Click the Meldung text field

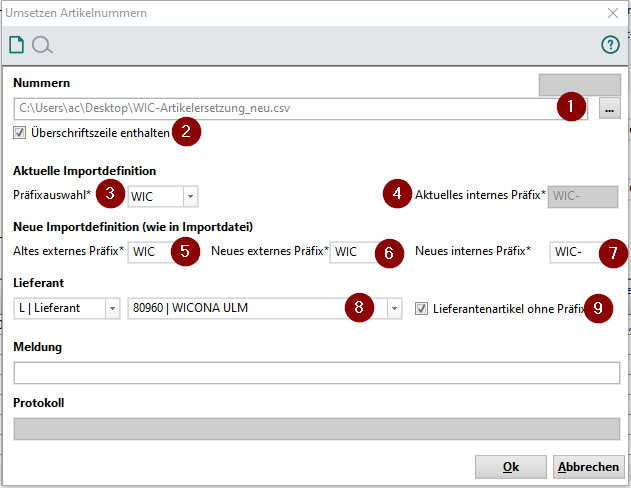point(317,373)
